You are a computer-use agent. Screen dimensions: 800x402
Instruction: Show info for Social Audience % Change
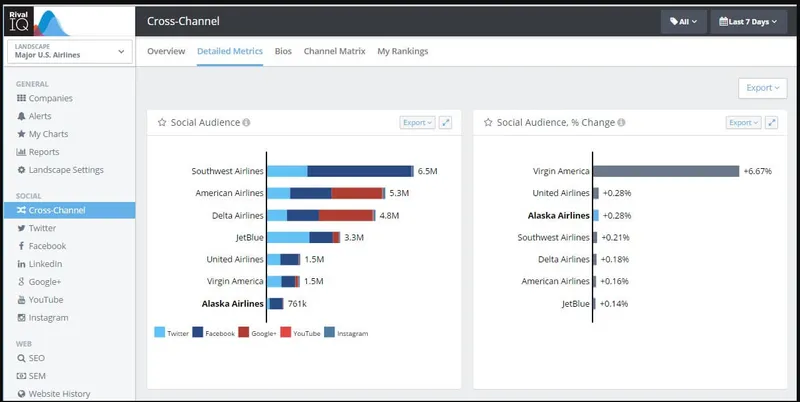(x=621, y=122)
